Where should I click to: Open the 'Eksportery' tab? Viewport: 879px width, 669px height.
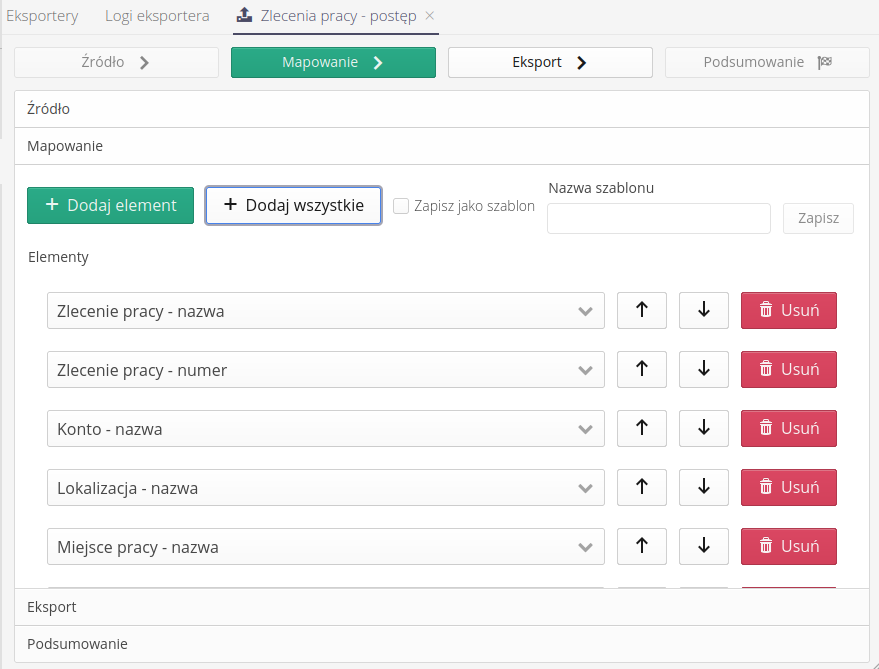(42, 16)
